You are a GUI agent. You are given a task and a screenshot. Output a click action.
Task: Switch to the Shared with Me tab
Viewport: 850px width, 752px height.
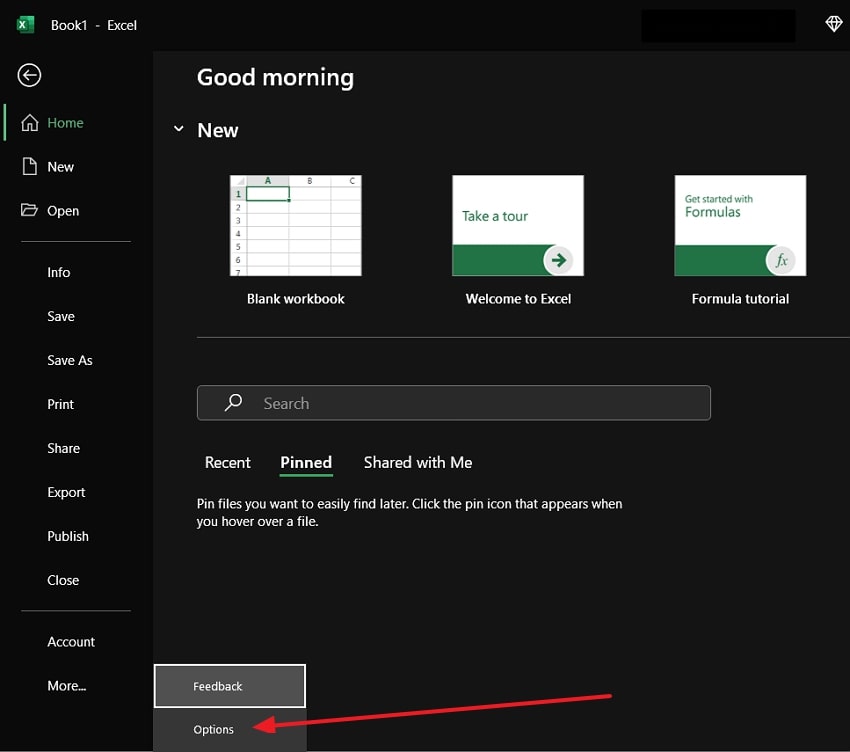[x=417, y=462]
